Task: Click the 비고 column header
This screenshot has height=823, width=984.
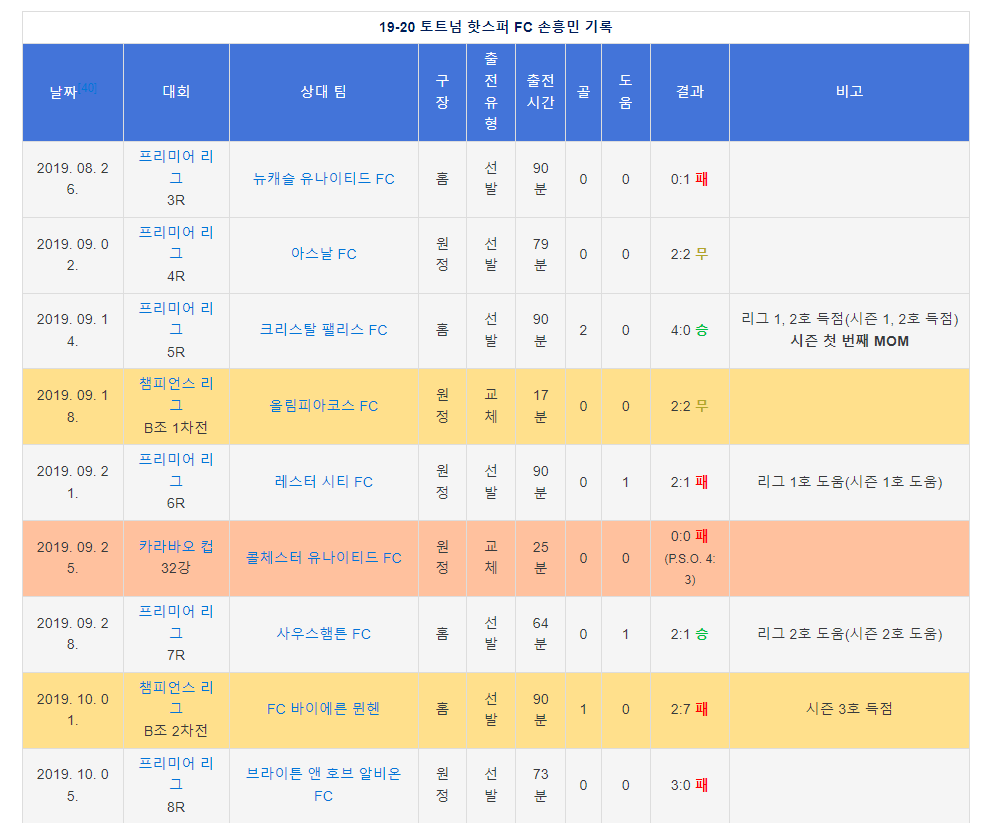Action: (849, 92)
